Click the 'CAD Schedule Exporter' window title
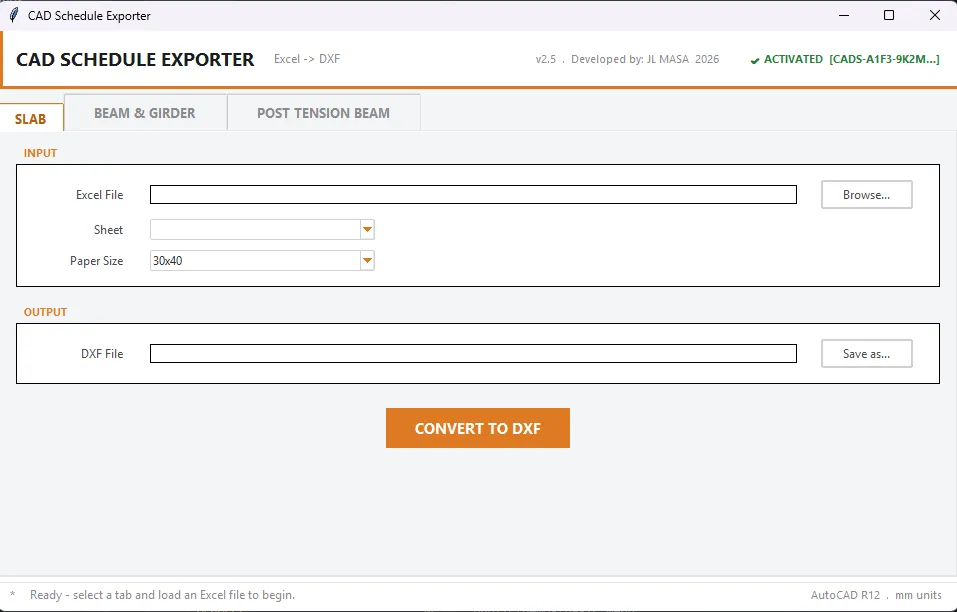 pyautogui.click(x=89, y=16)
